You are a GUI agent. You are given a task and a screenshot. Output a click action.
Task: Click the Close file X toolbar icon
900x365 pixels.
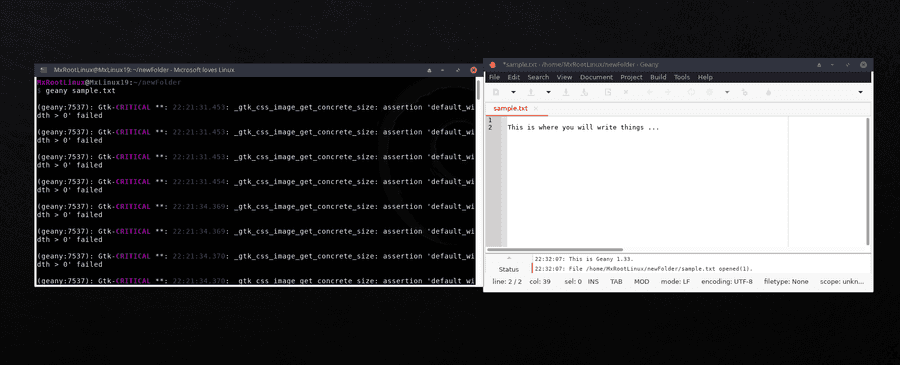(626, 92)
